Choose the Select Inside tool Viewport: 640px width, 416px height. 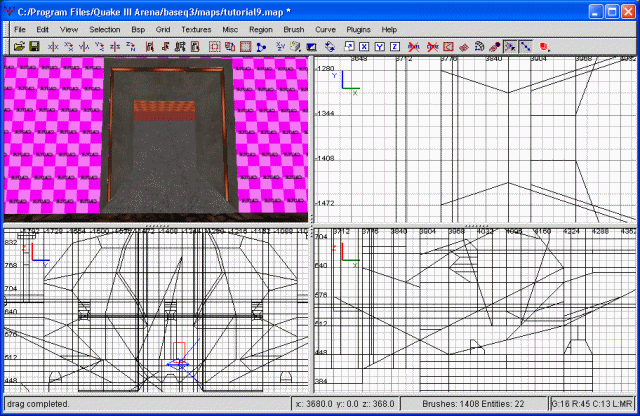pyautogui.click(x=195, y=47)
